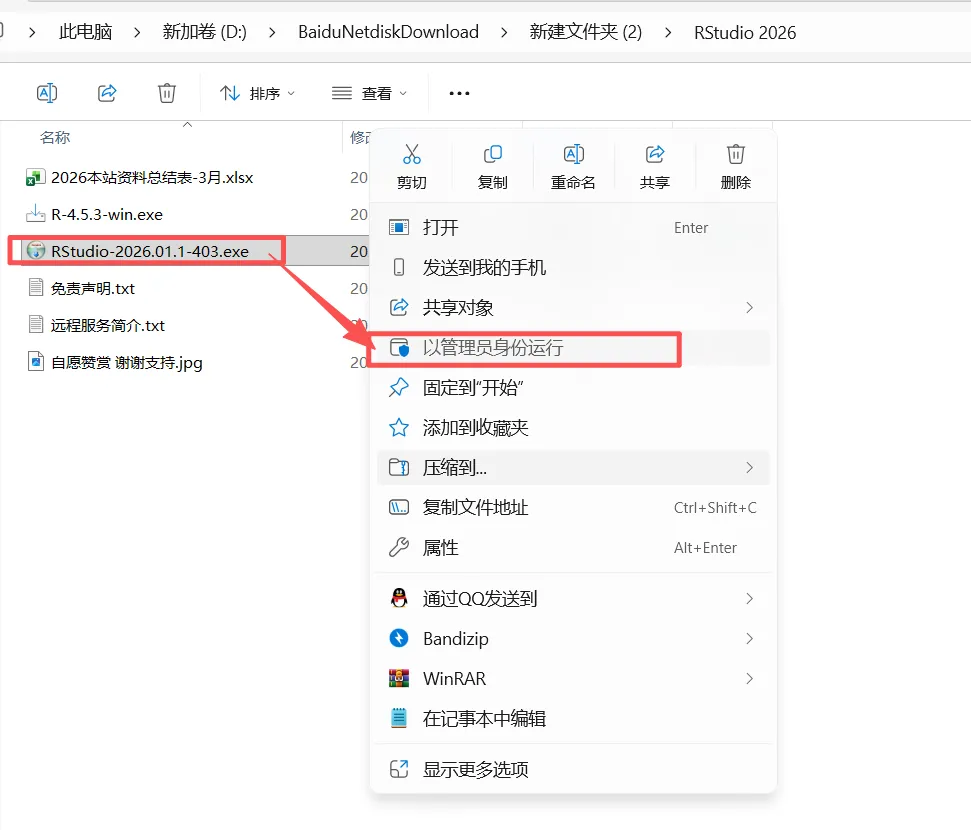This screenshot has height=830, width=971.
Task: Choose 以管理员身份运行 from the menu
Action: pyautogui.click(x=573, y=347)
